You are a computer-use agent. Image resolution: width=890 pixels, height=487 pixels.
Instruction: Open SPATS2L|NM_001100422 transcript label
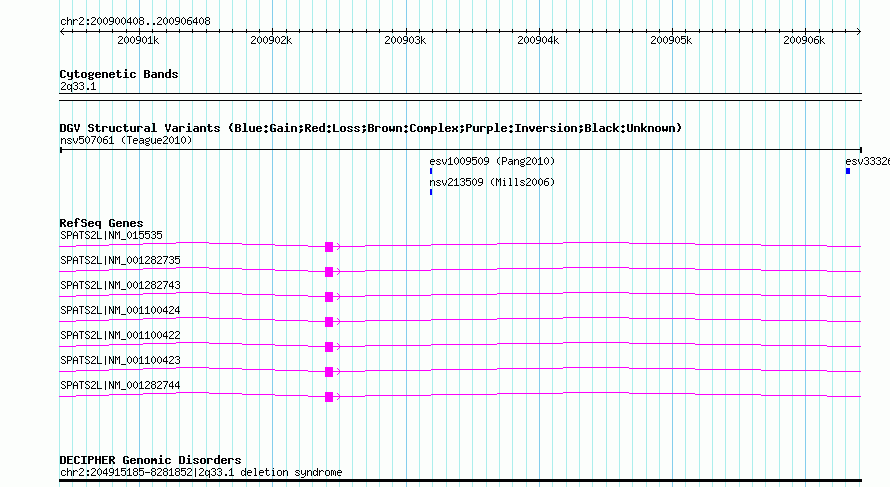coord(120,335)
